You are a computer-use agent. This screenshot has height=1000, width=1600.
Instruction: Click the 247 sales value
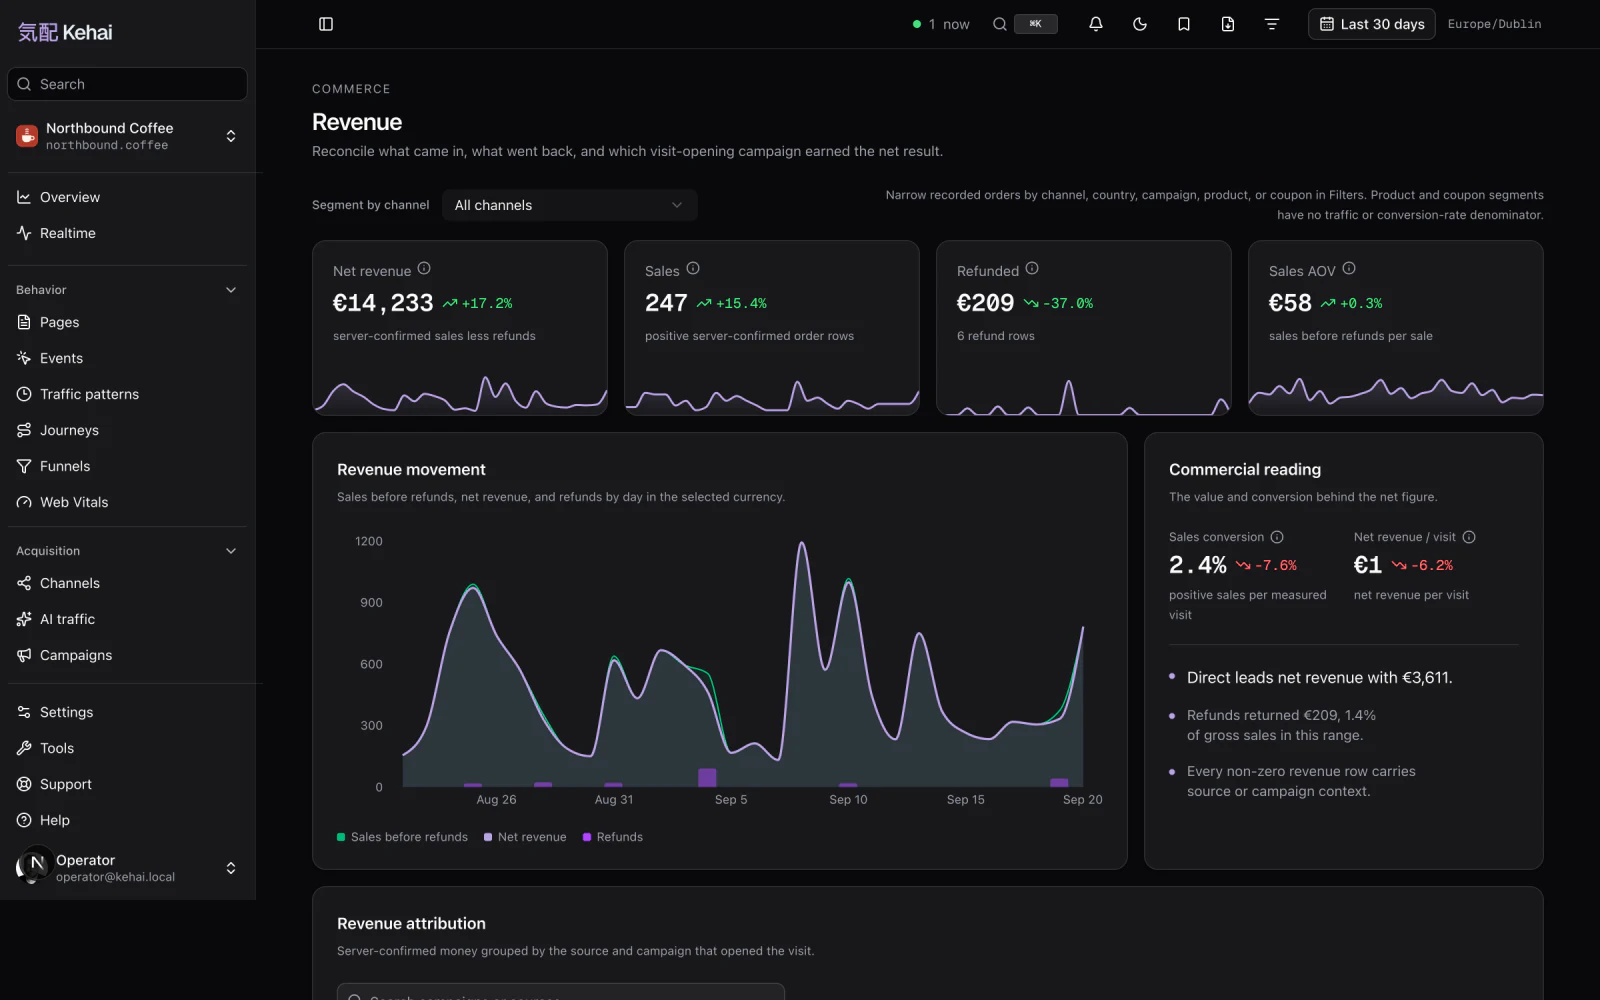click(666, 303)
